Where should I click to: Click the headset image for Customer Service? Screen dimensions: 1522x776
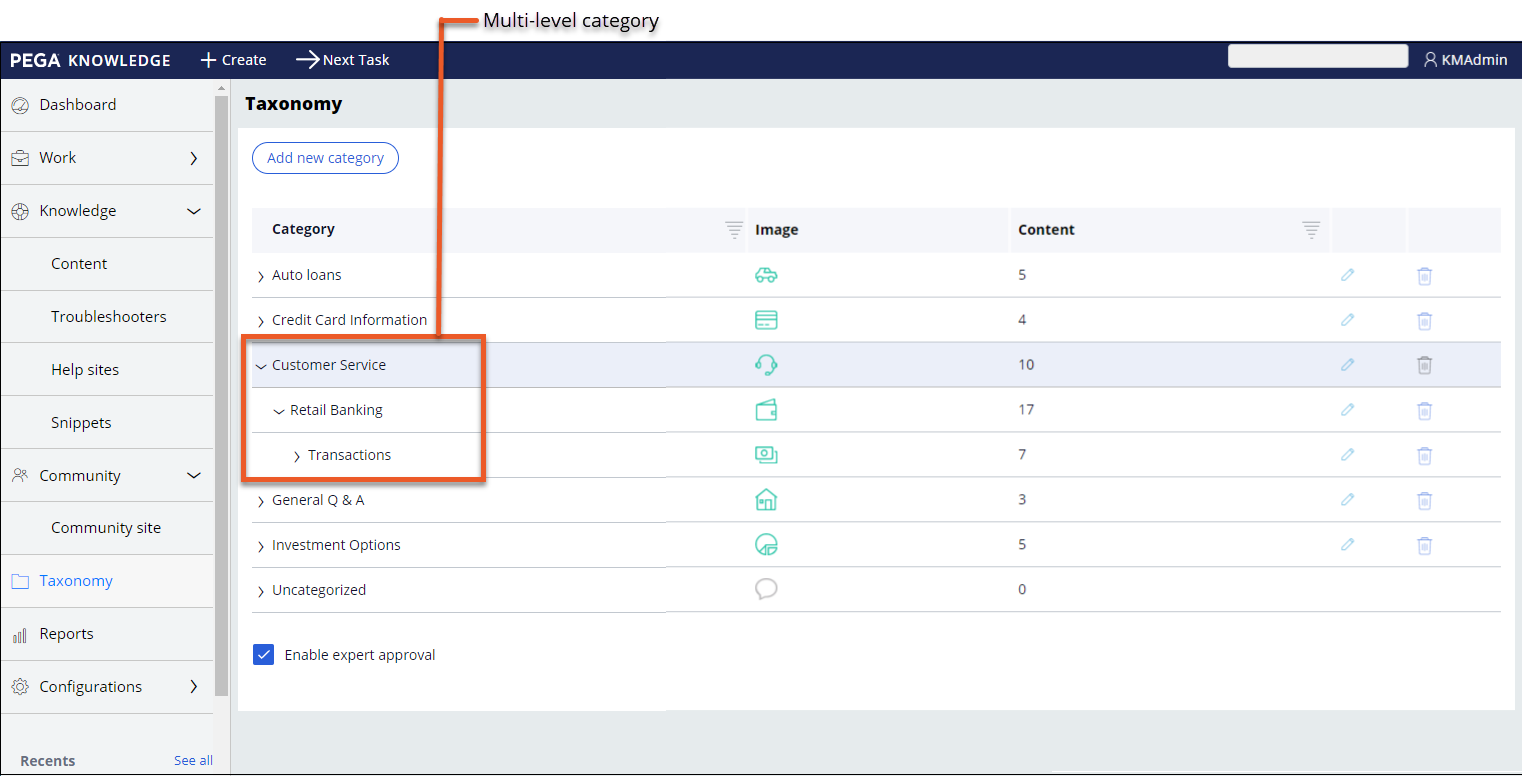766,366
